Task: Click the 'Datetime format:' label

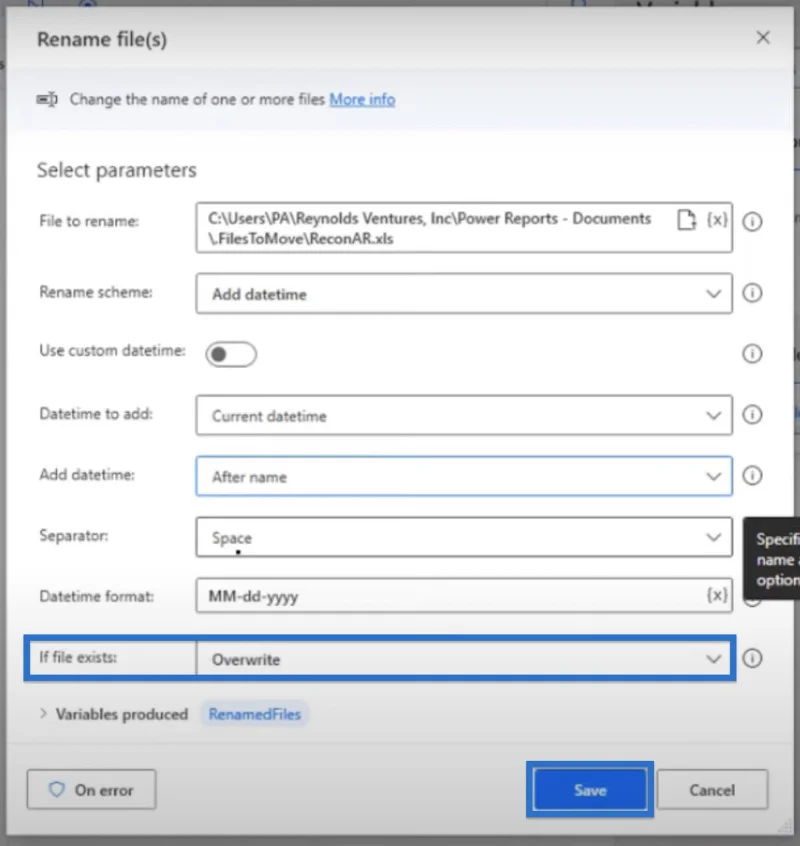Action: [x=97, y=596]
